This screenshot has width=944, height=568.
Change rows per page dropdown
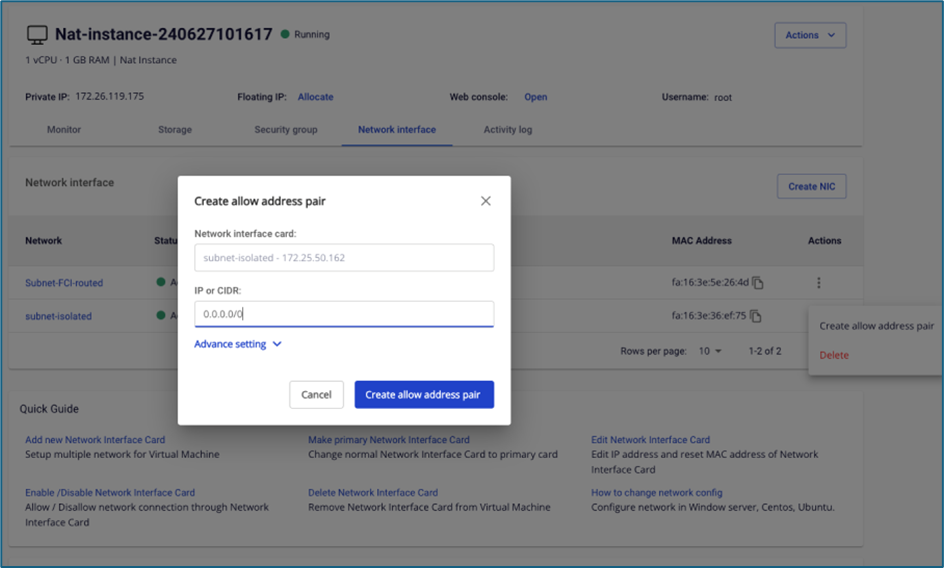[710, 352]
